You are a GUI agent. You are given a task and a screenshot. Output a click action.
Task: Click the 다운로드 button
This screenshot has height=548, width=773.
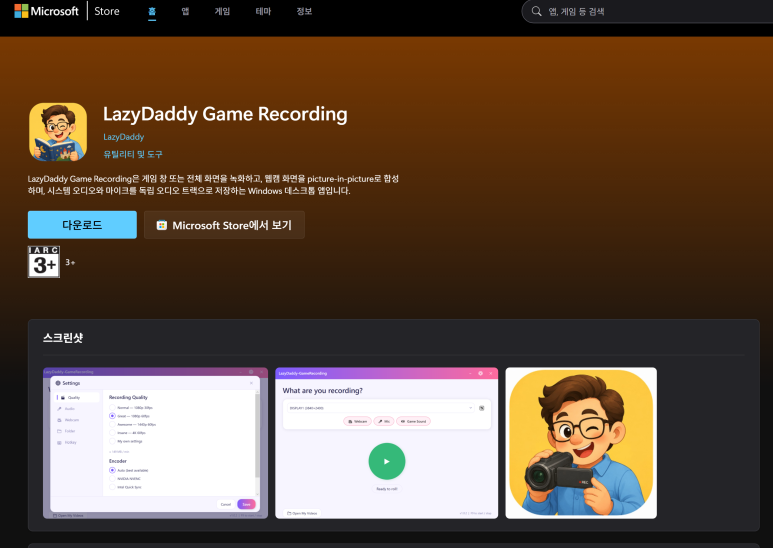click(x=82, y=225)
